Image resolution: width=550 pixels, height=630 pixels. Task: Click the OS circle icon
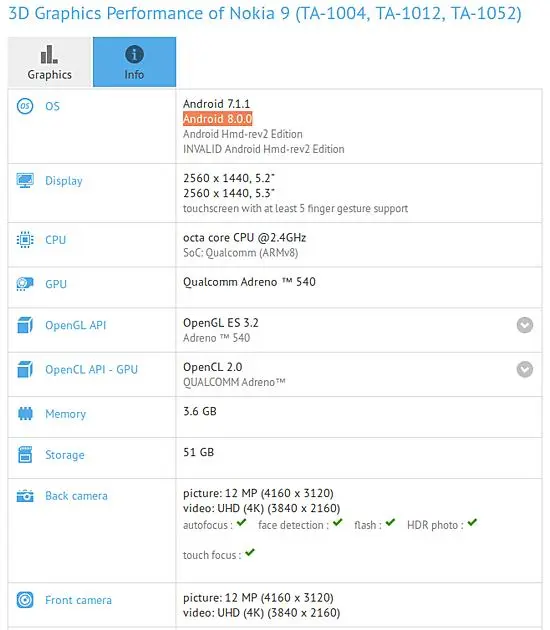click(25, 106)
